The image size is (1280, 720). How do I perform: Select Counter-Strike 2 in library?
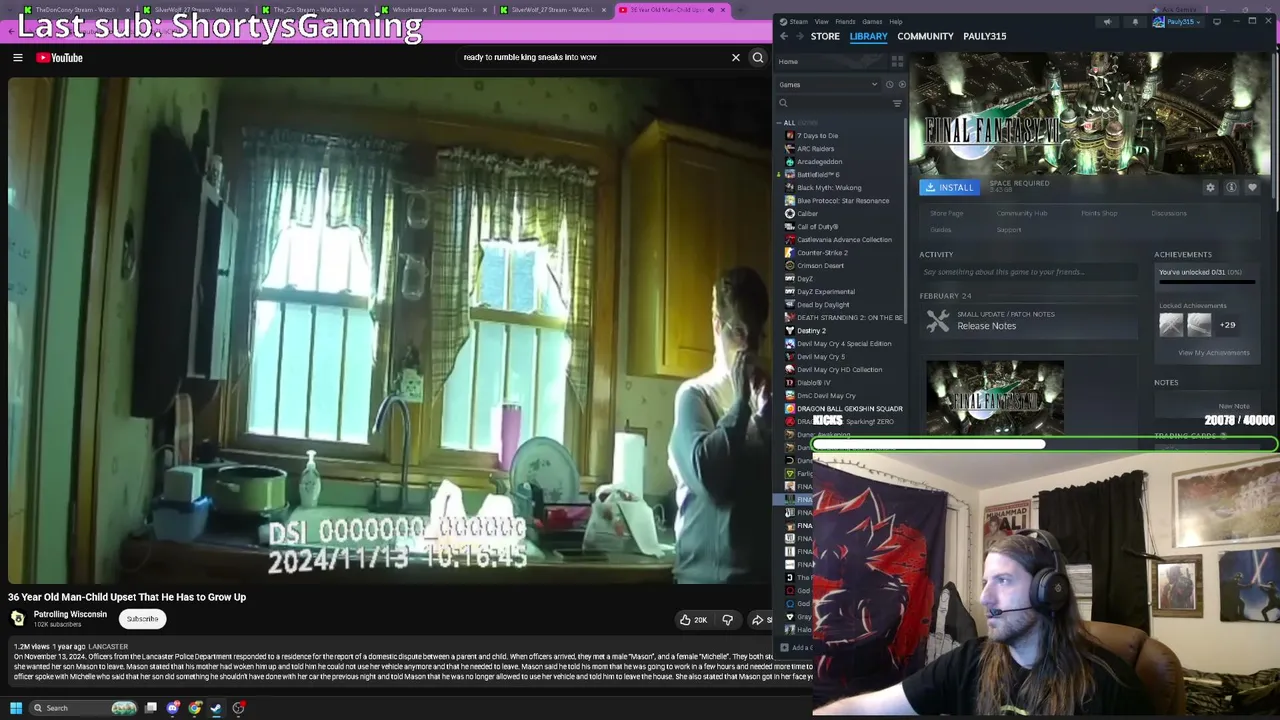click(x=822, y=253)
